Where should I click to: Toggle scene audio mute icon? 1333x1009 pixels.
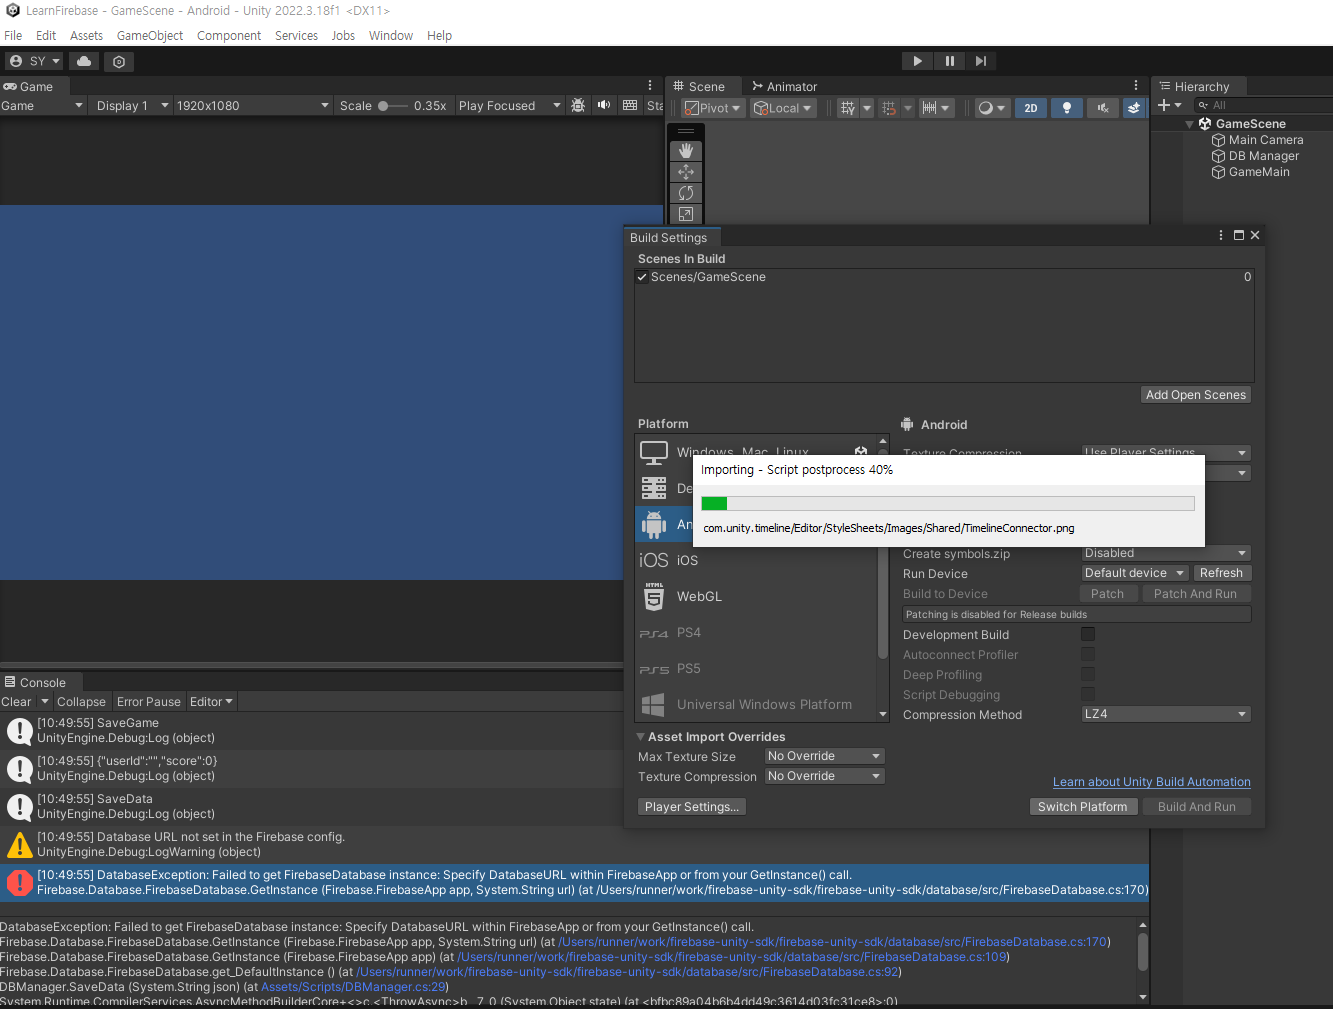(x=1103, y=108)
